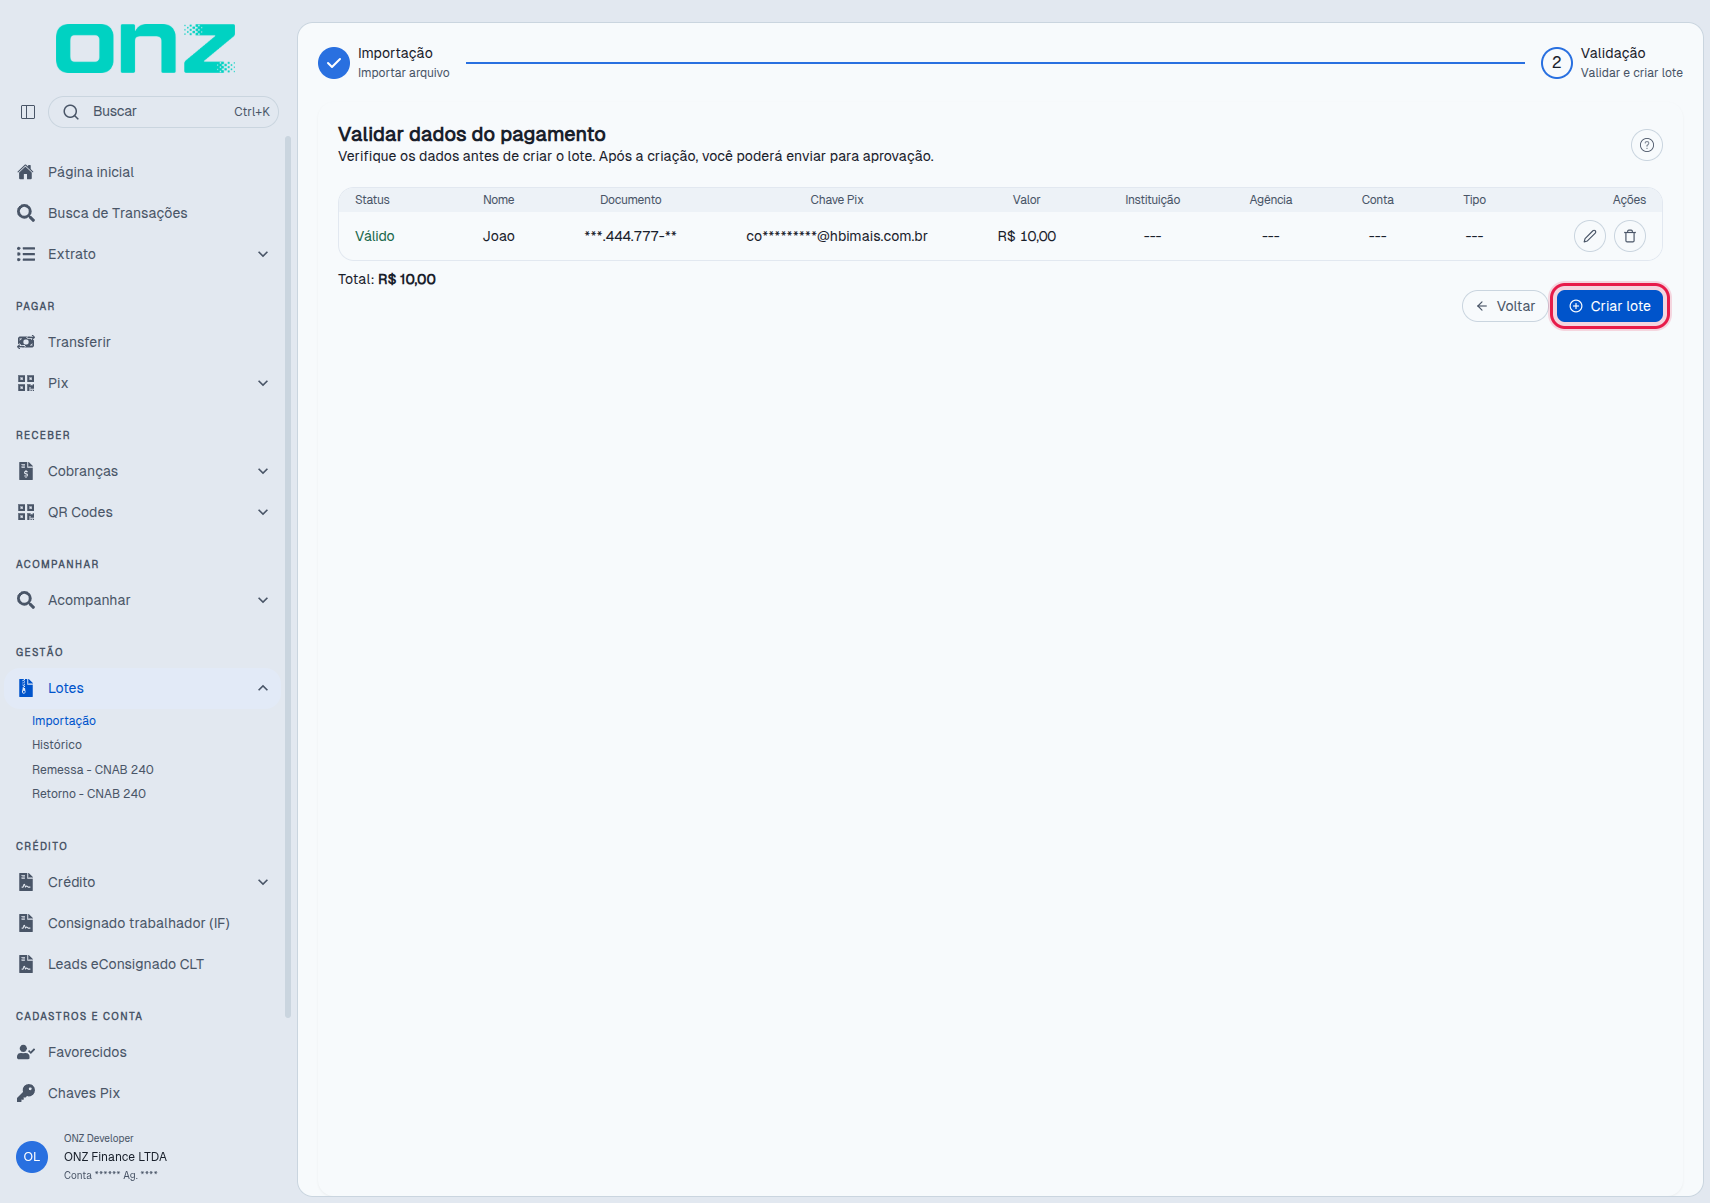Click the sidebar vertical scrollbar
This screenshot has width=1710, height=1203.
(x=288, y=577)
